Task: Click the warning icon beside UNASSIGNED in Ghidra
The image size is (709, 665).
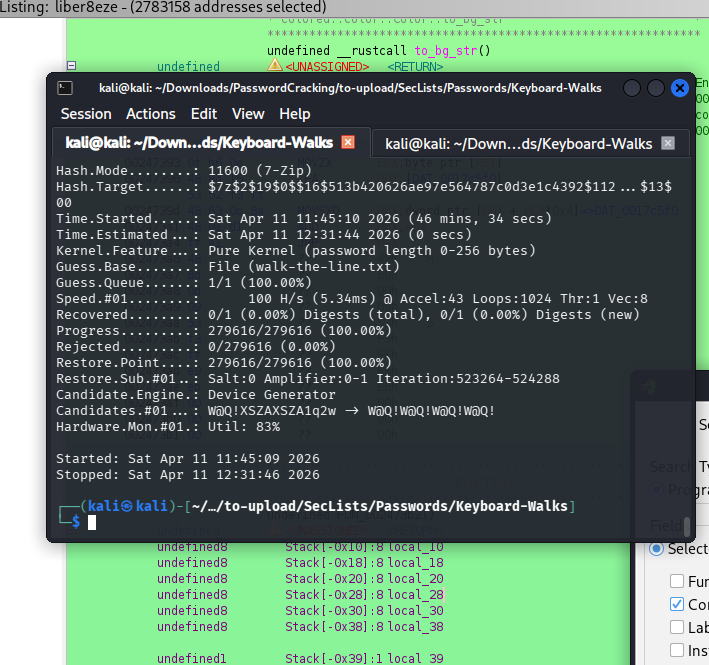Action: (274, 65)
